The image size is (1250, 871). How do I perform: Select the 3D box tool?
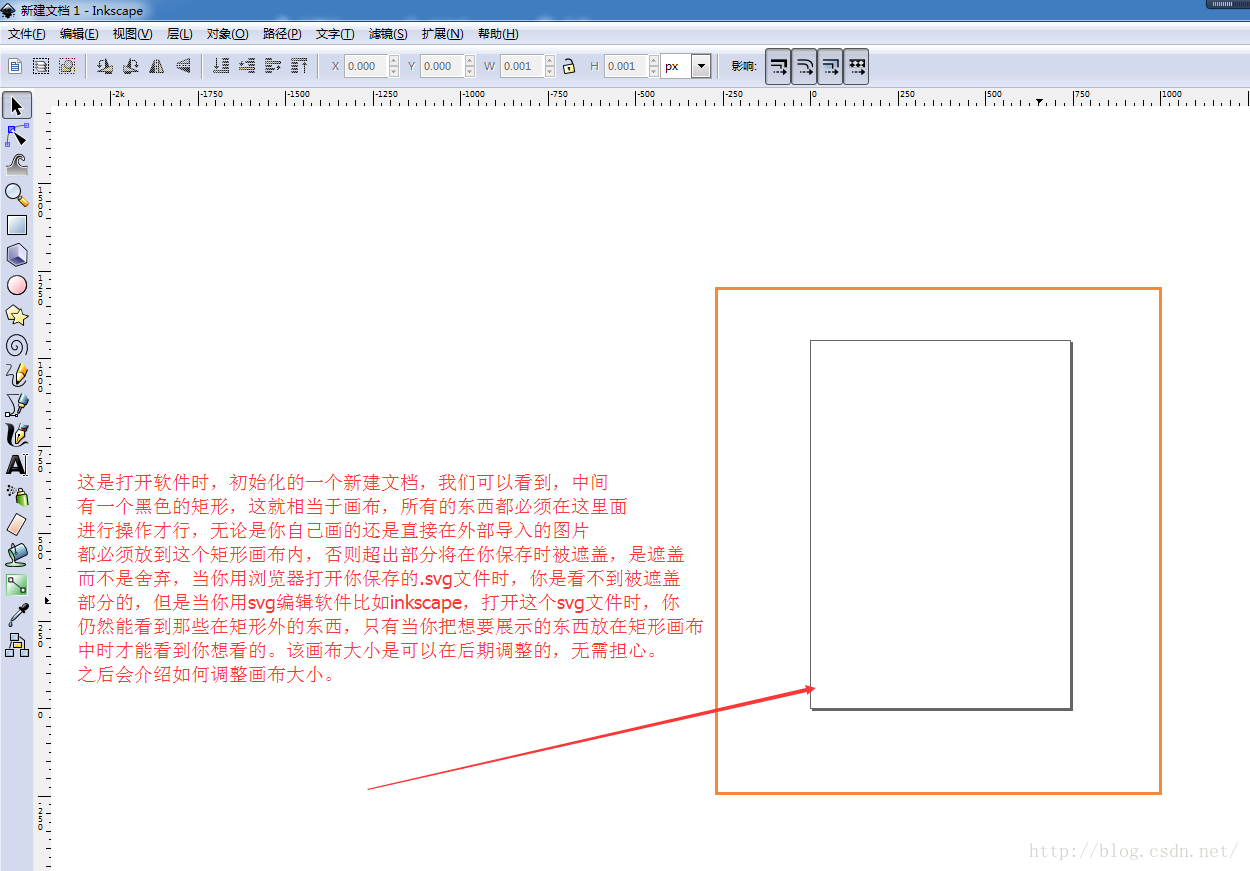pos(17,255)
